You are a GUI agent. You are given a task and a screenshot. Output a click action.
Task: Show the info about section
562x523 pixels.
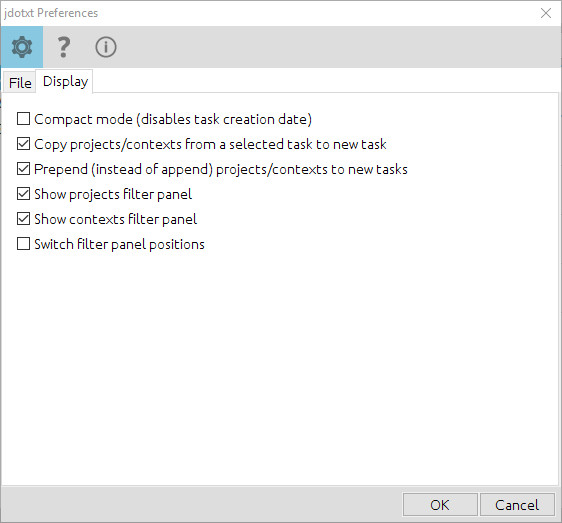pyautogui.click(x=106, y=47)
